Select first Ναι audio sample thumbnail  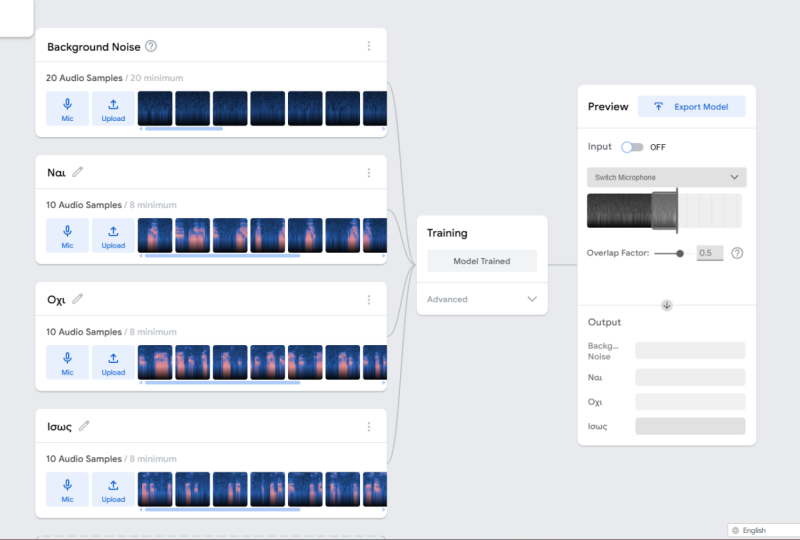point(155,235)
